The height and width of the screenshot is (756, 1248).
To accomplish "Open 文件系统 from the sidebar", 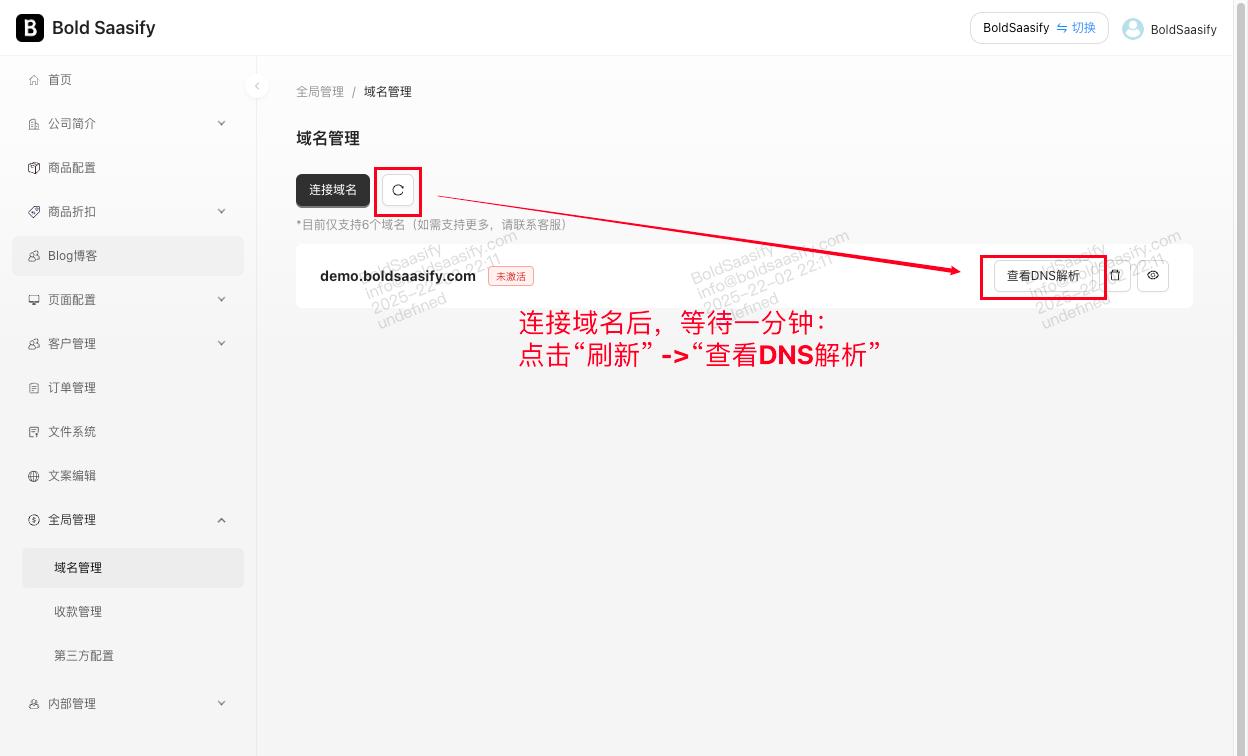I will click(128, 432).
